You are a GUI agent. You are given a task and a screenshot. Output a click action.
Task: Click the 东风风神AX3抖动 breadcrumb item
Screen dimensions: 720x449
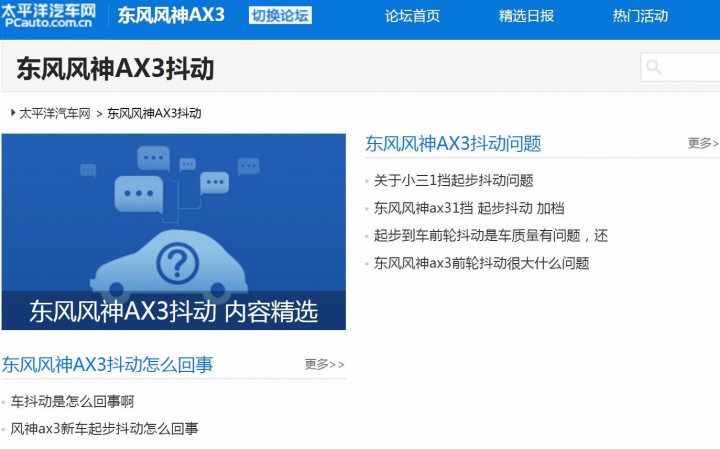point(154,113)
